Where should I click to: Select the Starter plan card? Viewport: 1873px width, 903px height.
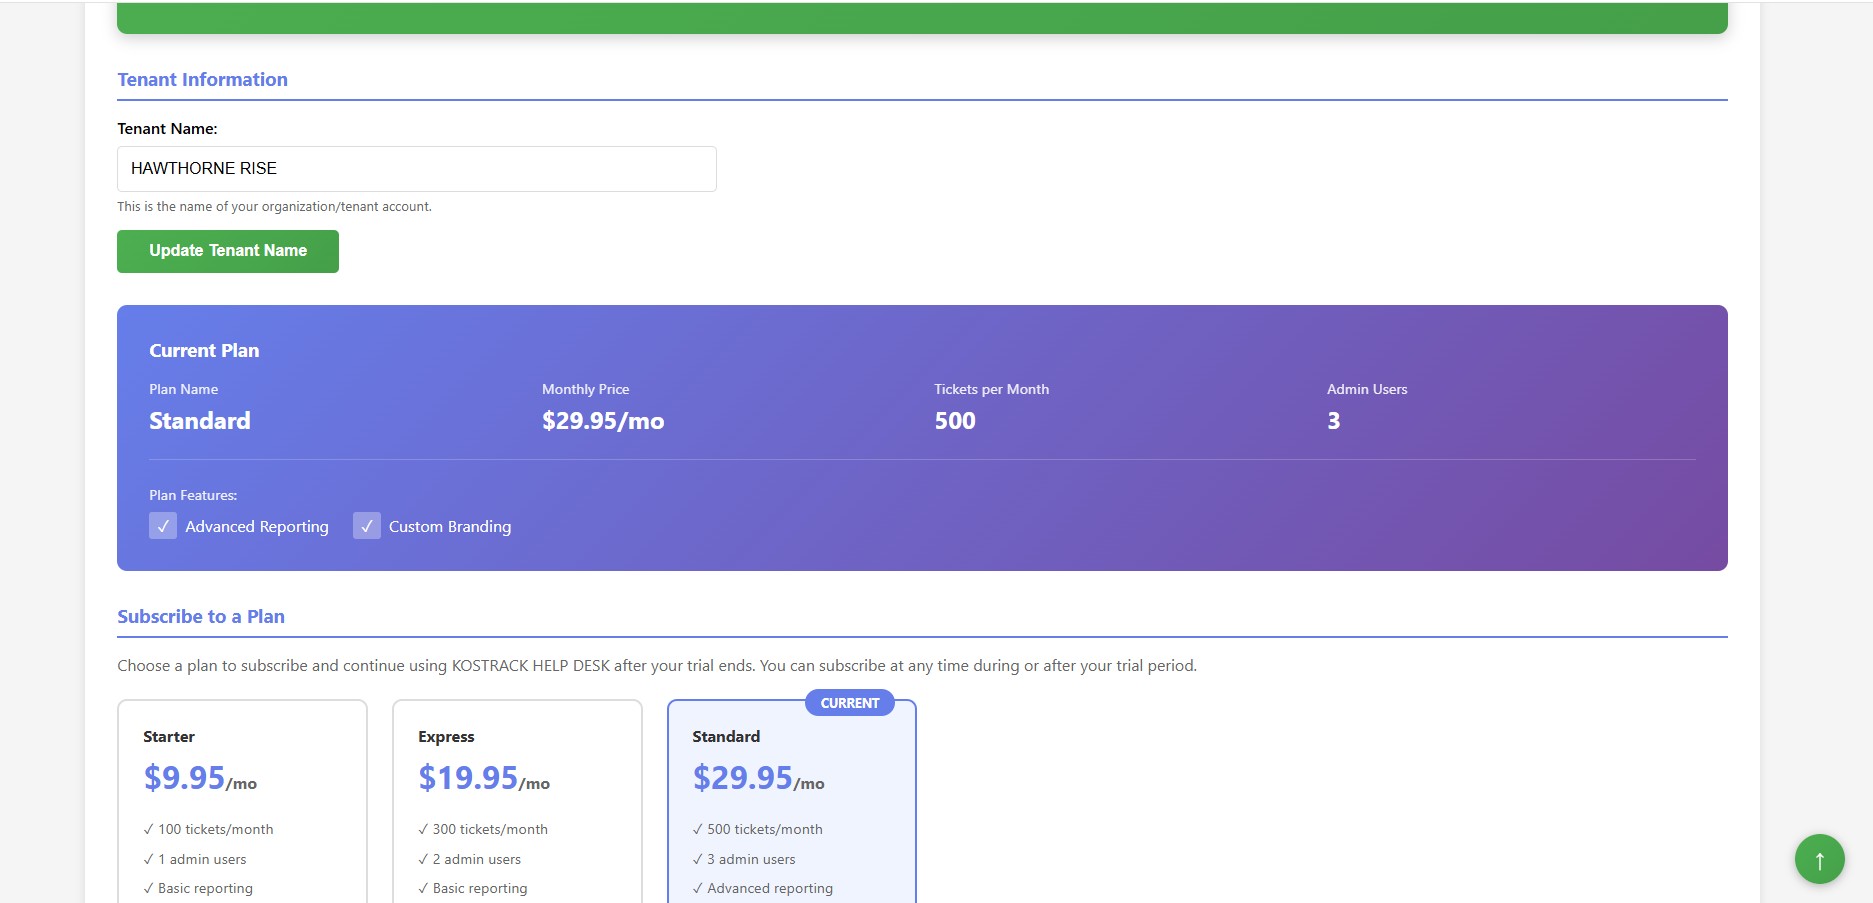(242, 800)
